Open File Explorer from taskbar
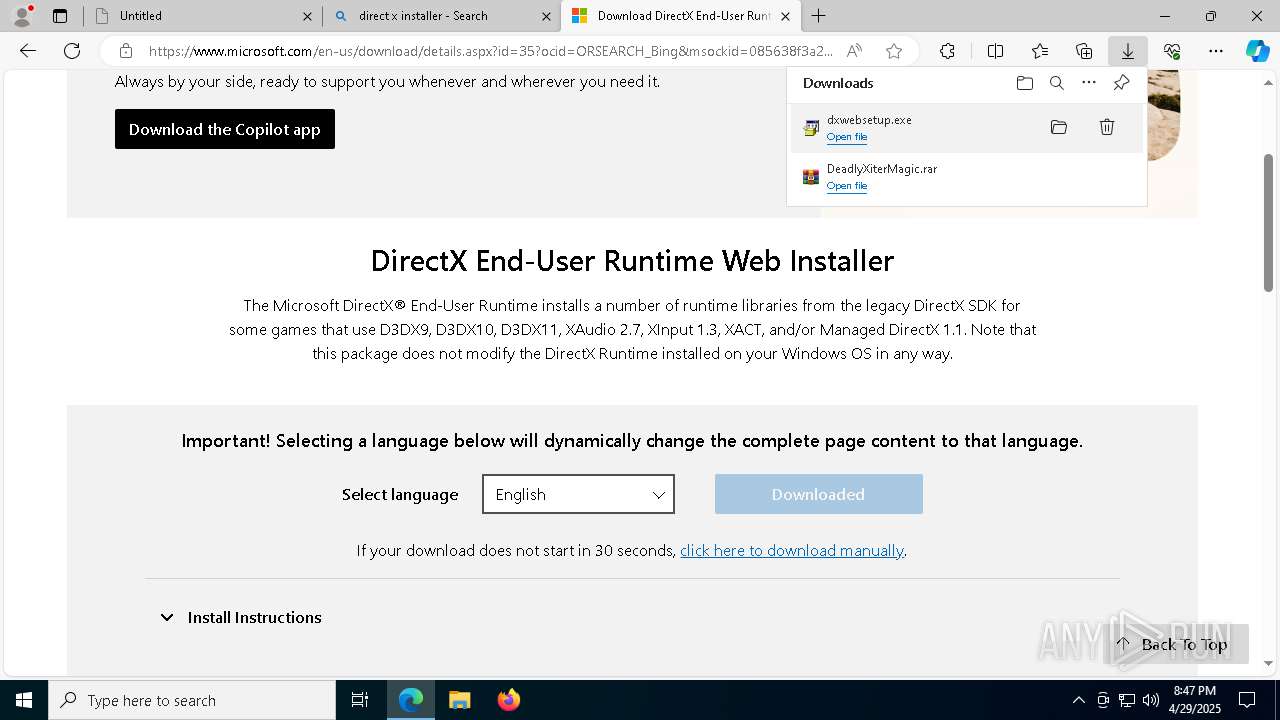This screenshot has height=720, width=1280. click(x=459, y=700)
